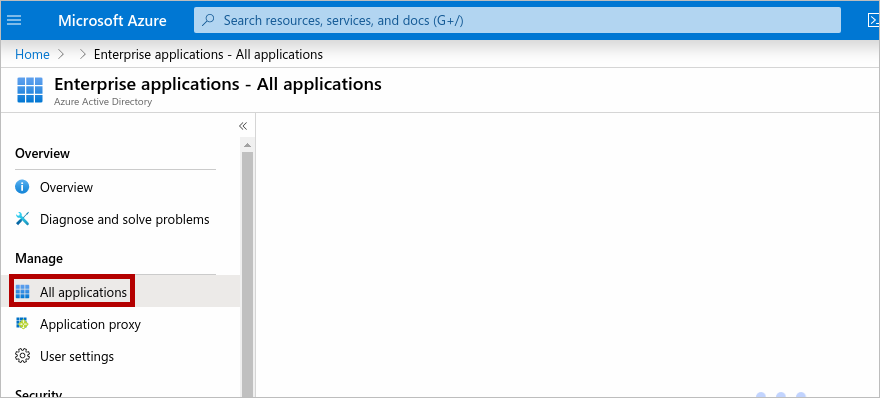
Task: Click the blue Overview info icon
Action: tap(22, 187)
